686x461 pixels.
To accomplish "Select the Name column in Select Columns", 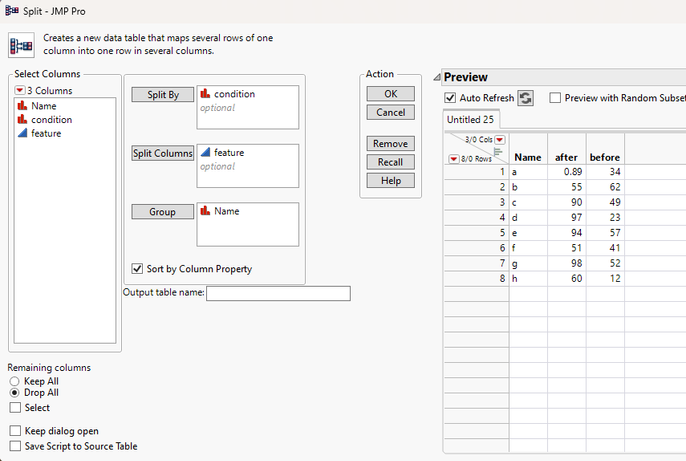I will tap(43, 106).
